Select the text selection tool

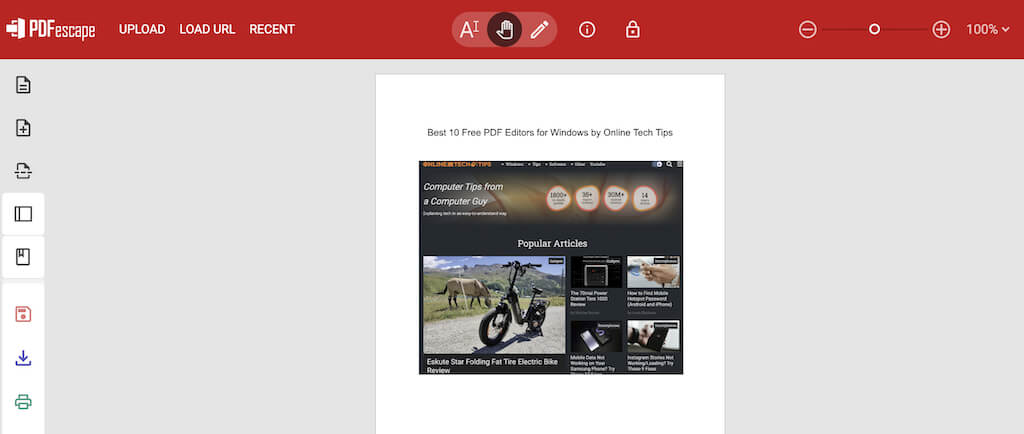pyautogui.click(x=470, y=29)
